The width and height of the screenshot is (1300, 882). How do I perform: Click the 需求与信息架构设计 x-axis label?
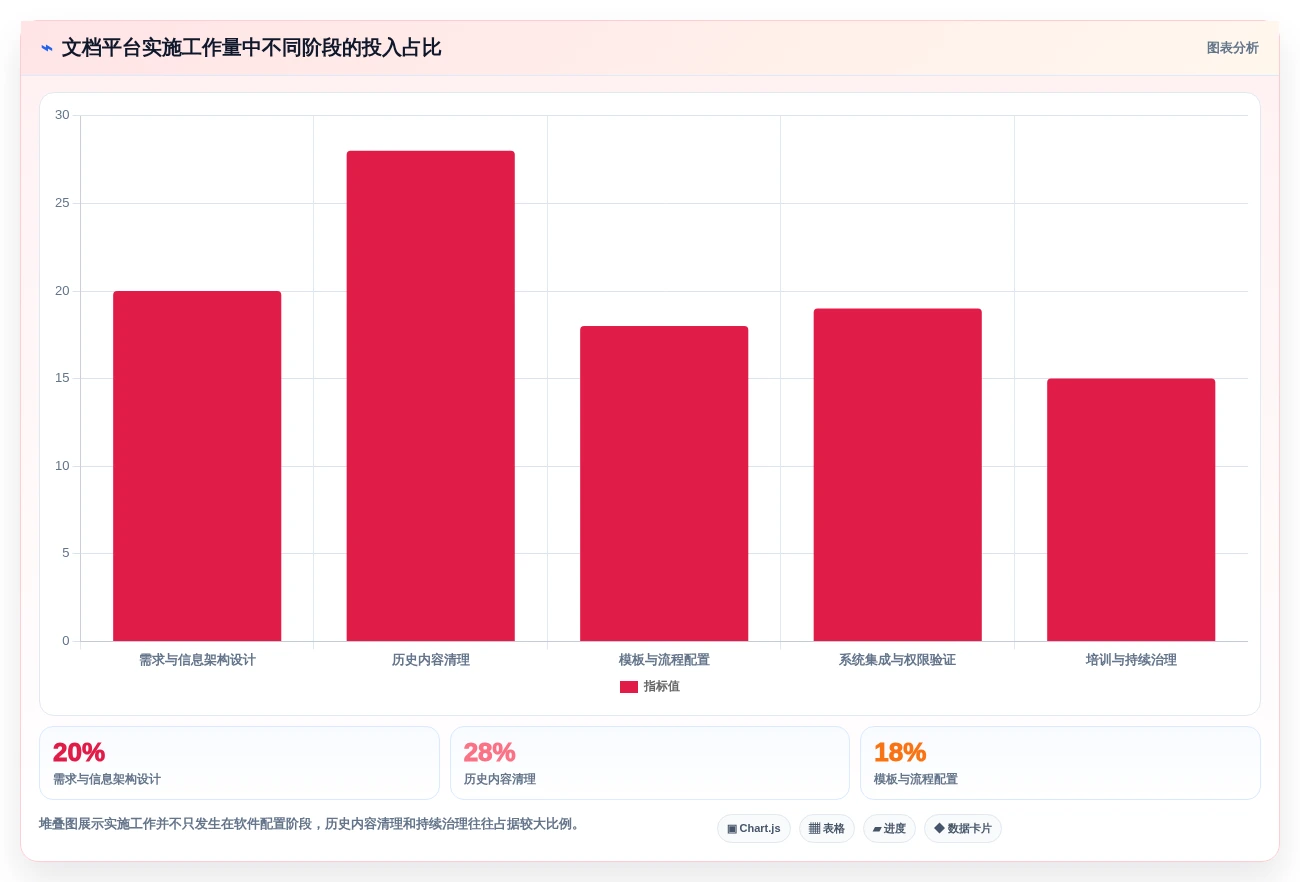coord(197,660)
